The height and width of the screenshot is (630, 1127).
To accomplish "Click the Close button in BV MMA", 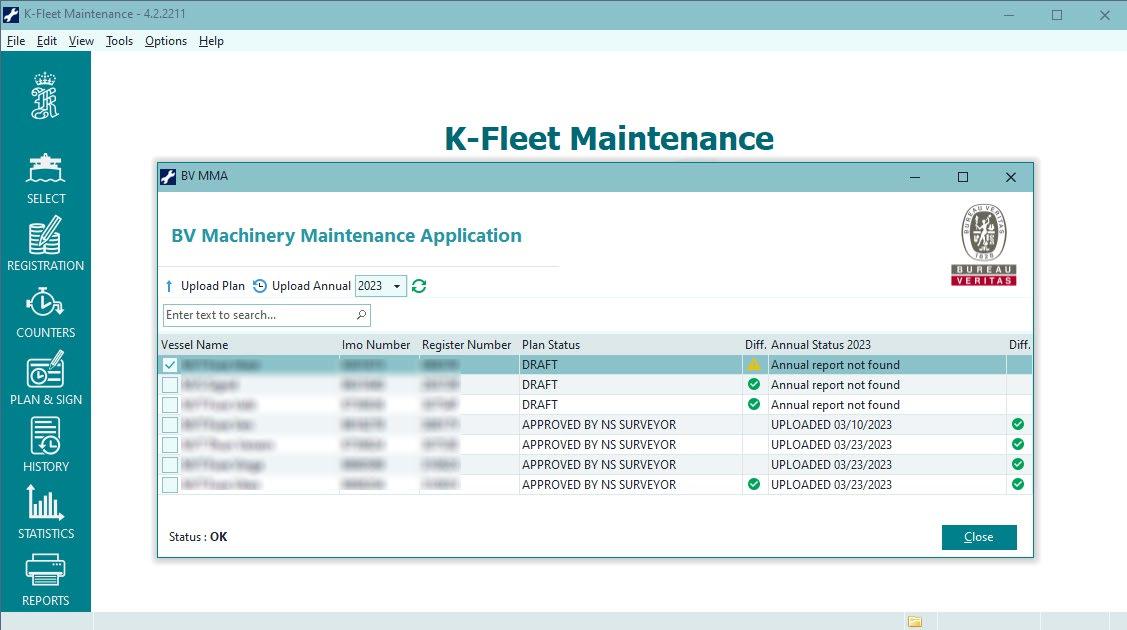I will 979,537.
